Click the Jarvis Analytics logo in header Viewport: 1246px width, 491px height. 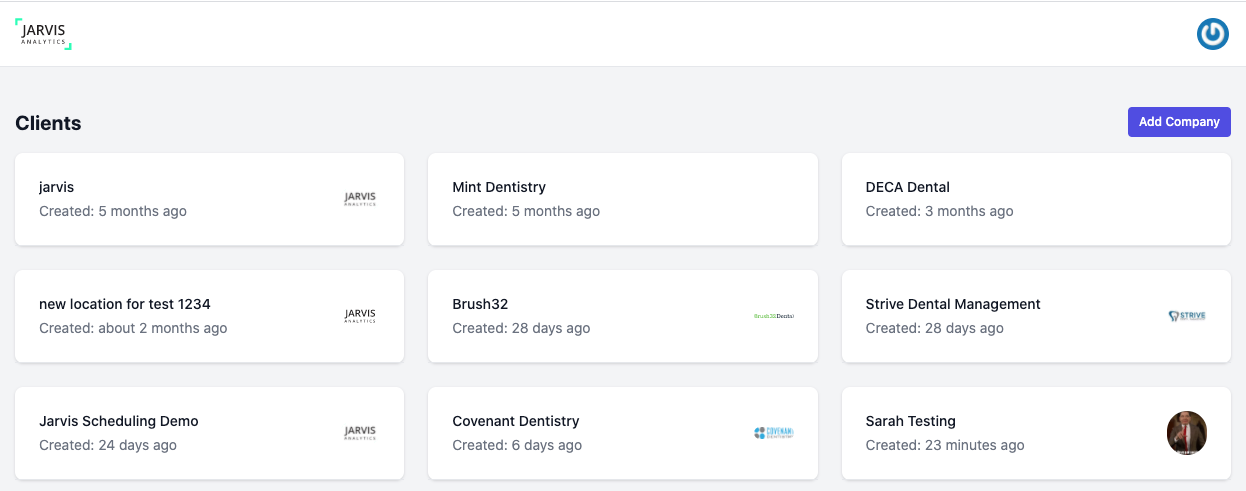tap(44, 33)
